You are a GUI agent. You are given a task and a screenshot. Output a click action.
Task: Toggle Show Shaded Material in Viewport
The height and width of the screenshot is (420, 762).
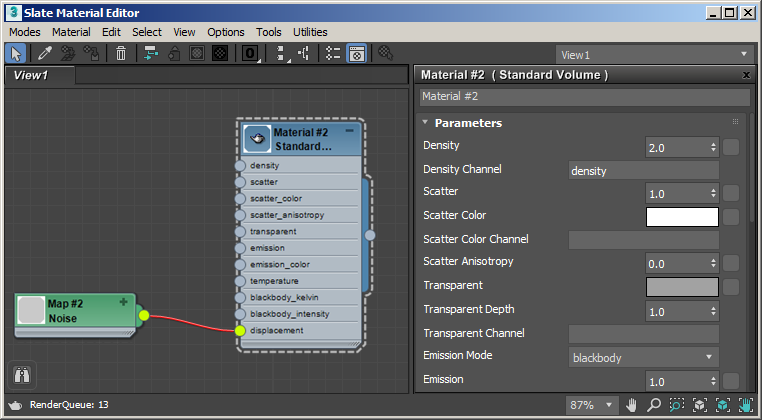pos(197,53)
